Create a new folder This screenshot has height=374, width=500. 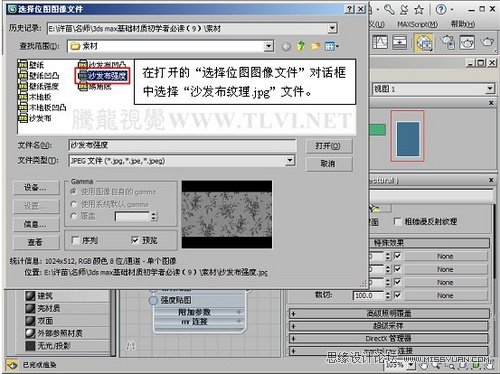315,46
